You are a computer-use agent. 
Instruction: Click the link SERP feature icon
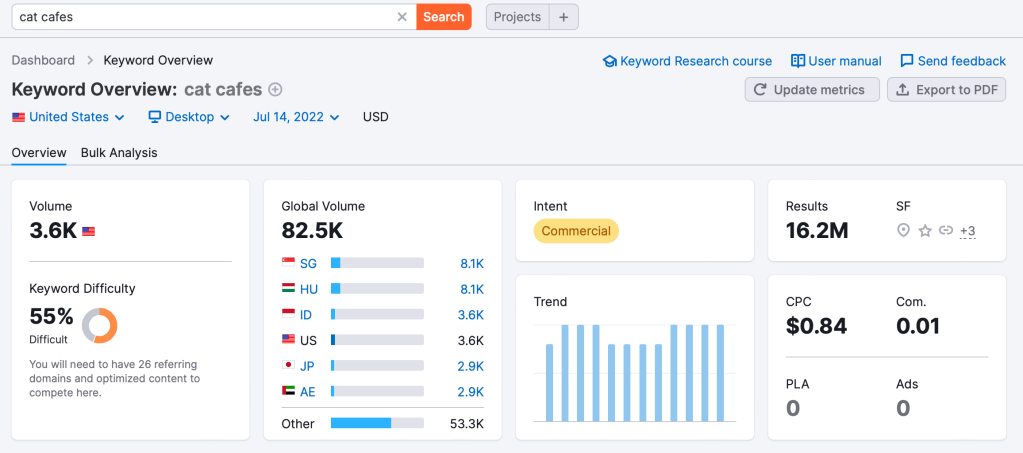[x=946, y=231]
